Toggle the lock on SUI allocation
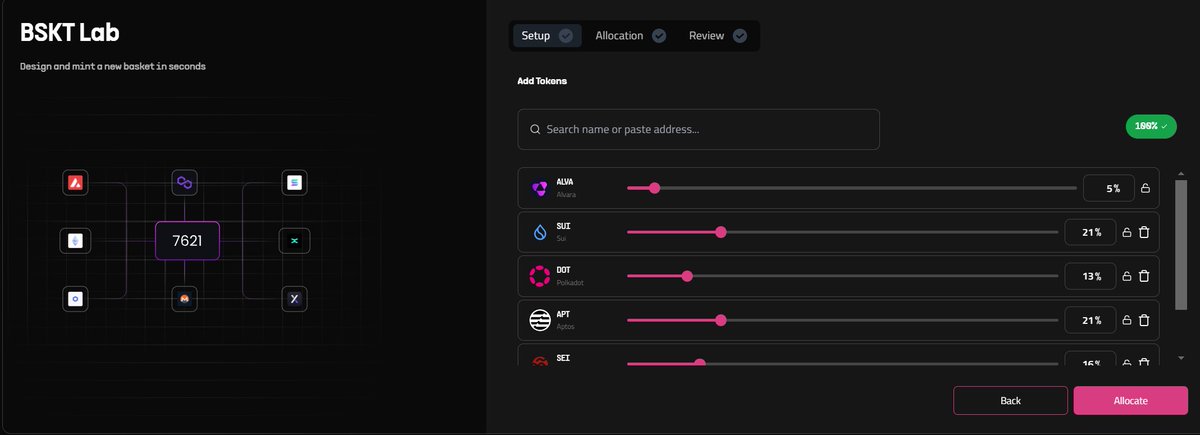The image size is (1200, 435). [x=1126, y=232]
